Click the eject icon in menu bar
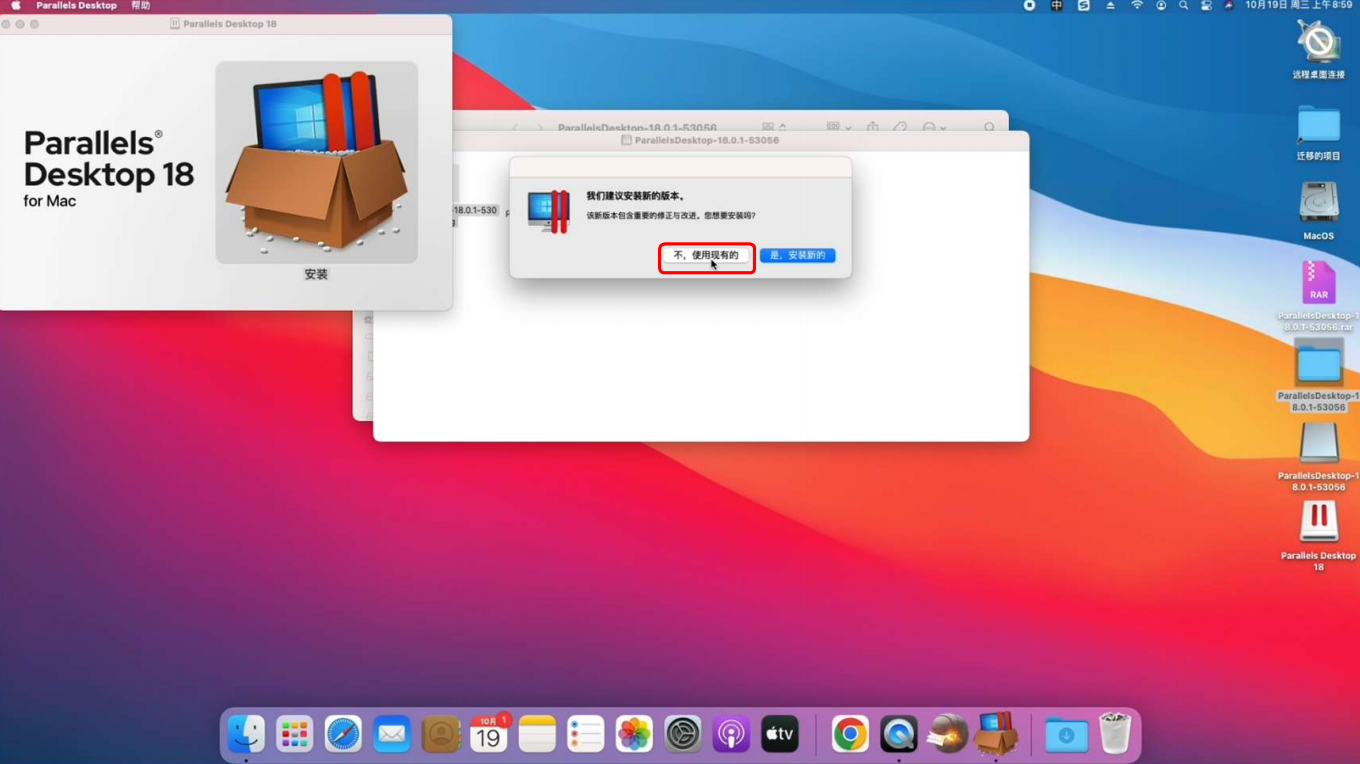Viewport: 1360px width, 764px height. (x=1110, y=6)
